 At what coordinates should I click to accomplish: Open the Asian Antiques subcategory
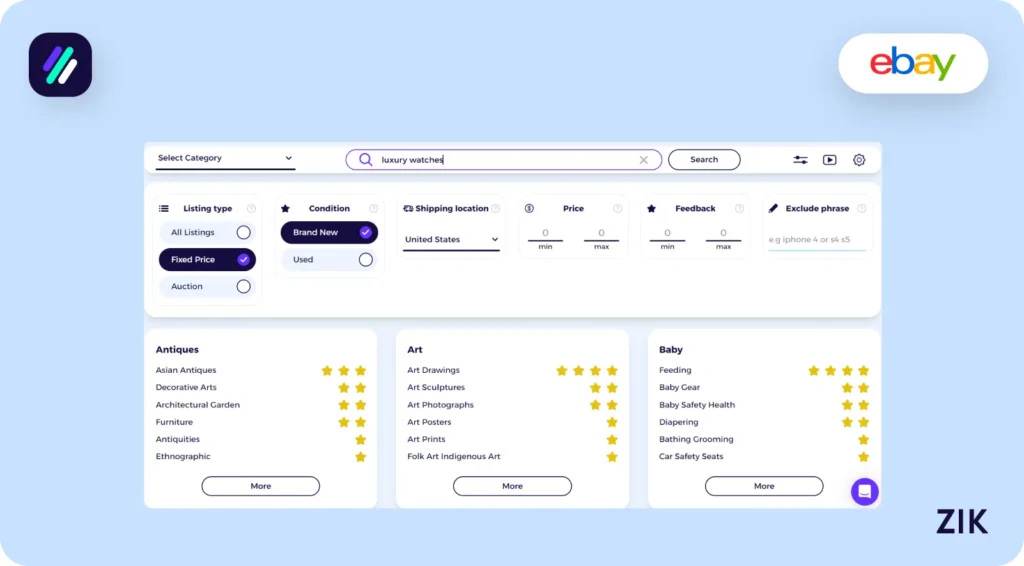point(186,370)
